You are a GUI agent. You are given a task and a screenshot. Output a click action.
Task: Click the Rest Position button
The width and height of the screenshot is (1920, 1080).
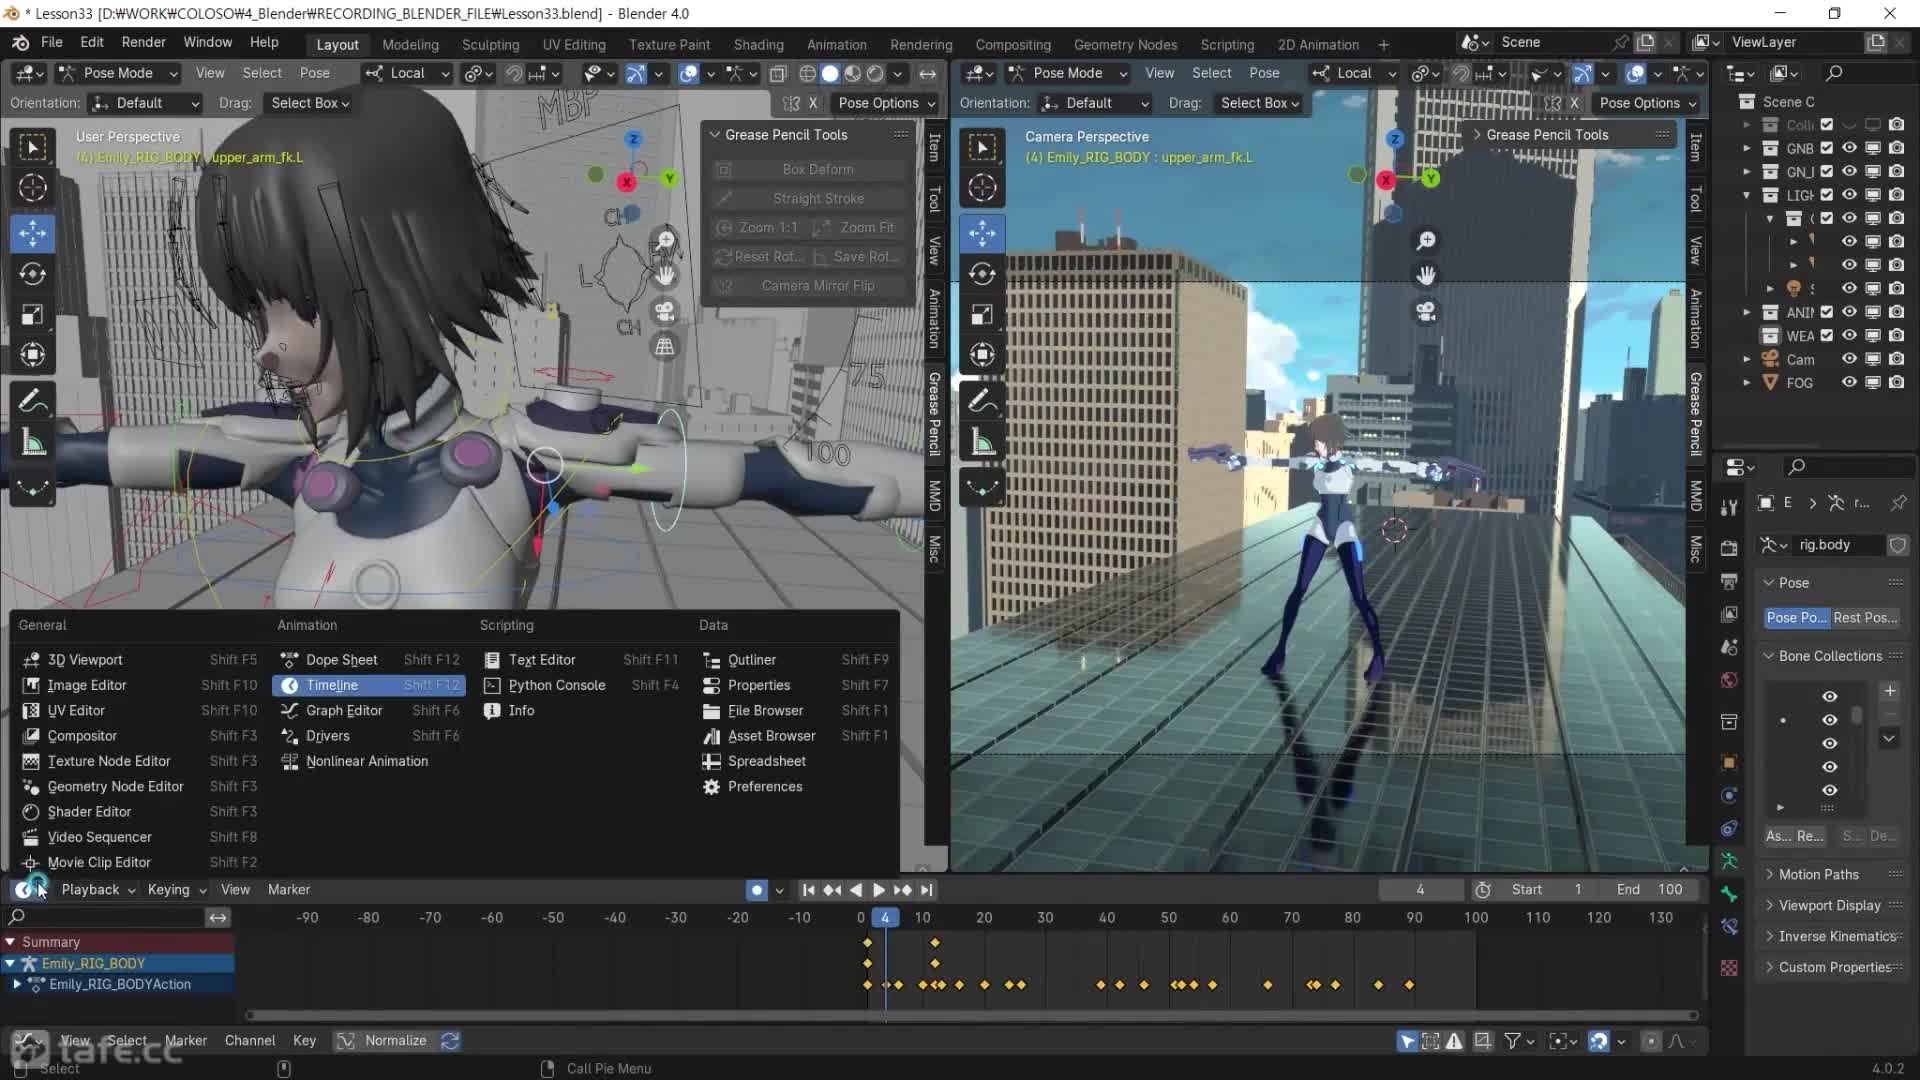(1864, 617)
